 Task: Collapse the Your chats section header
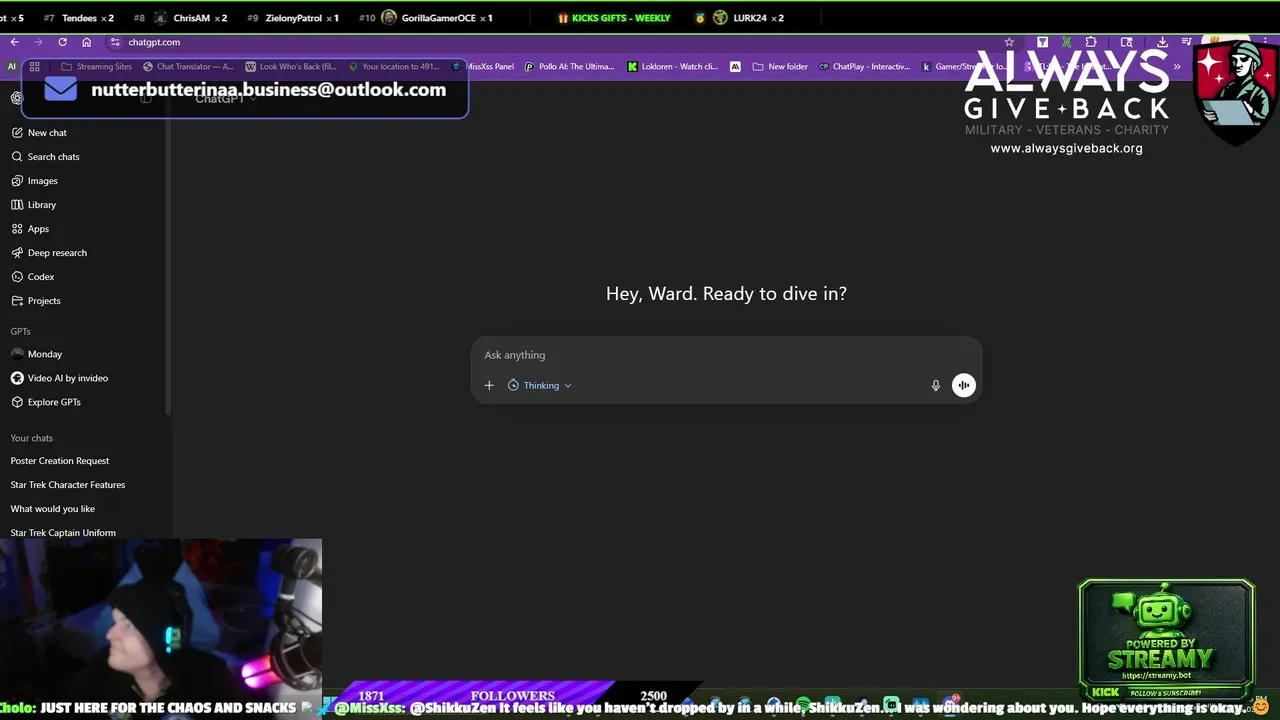tap(32, 438)
